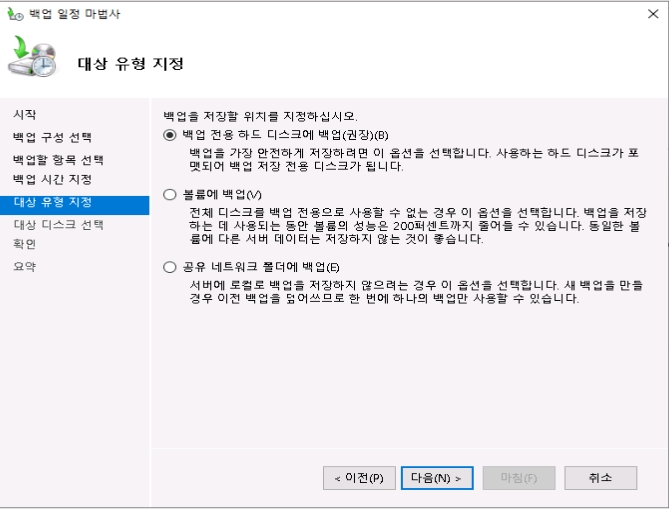Click the 백업을 저장할 위치를 지정하십시오 instruction text

260,116
